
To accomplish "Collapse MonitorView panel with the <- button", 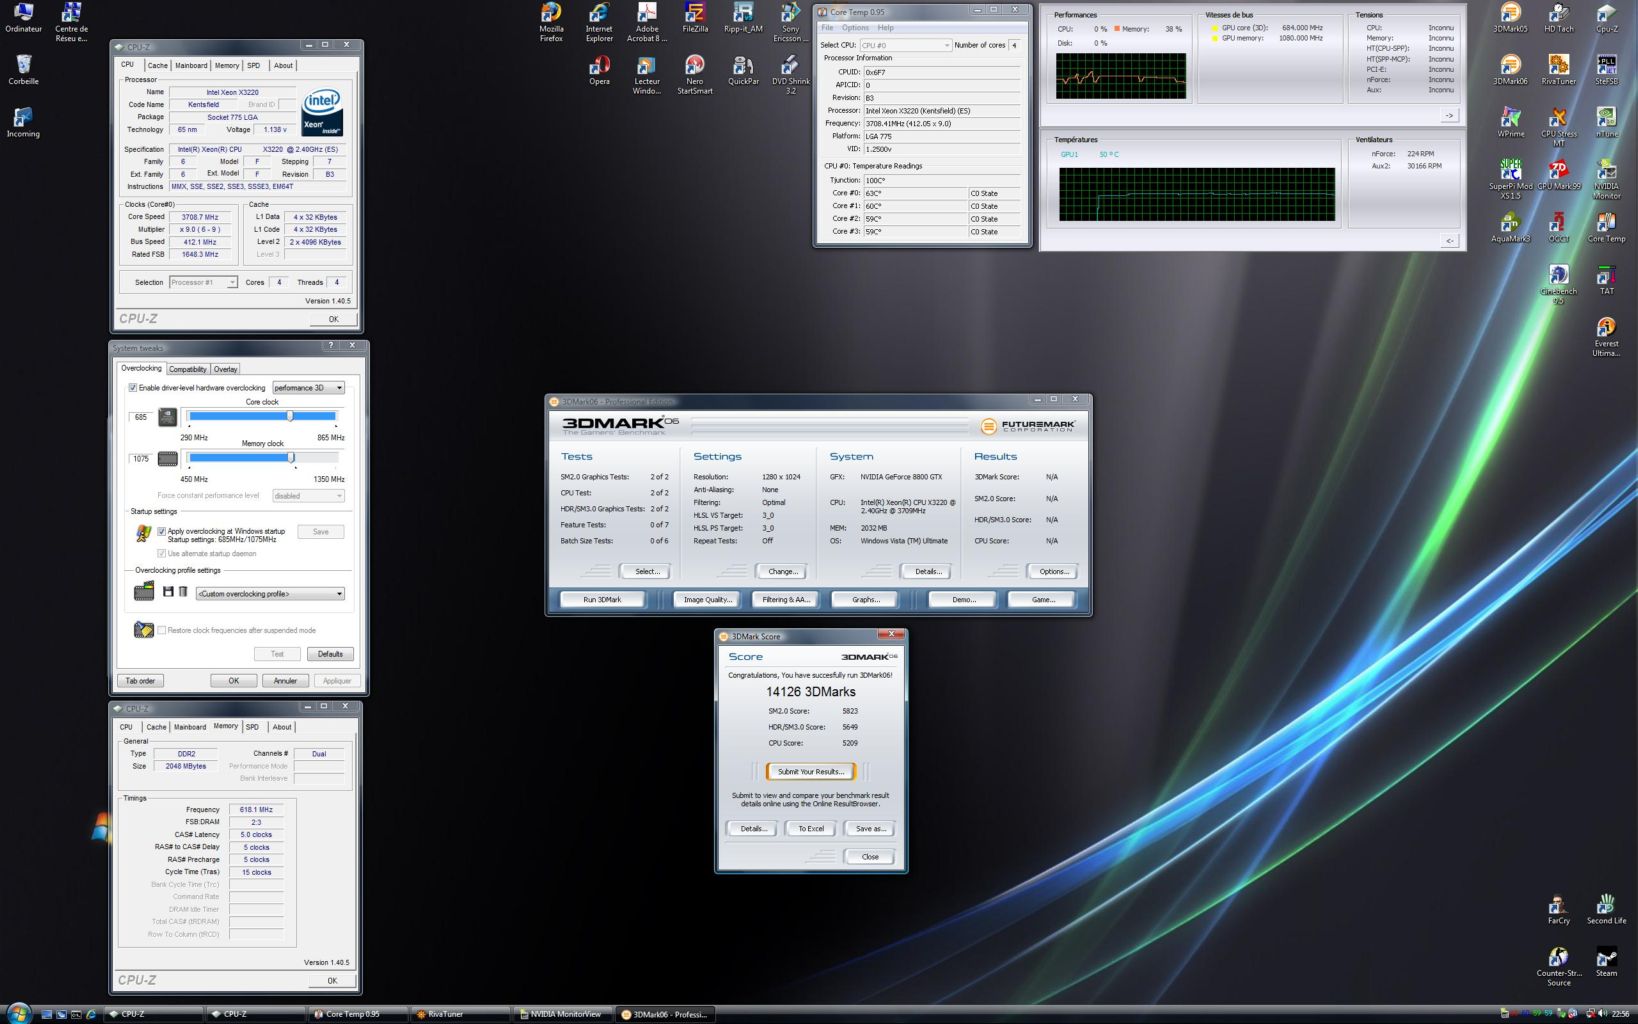I will pos(1449,241).
